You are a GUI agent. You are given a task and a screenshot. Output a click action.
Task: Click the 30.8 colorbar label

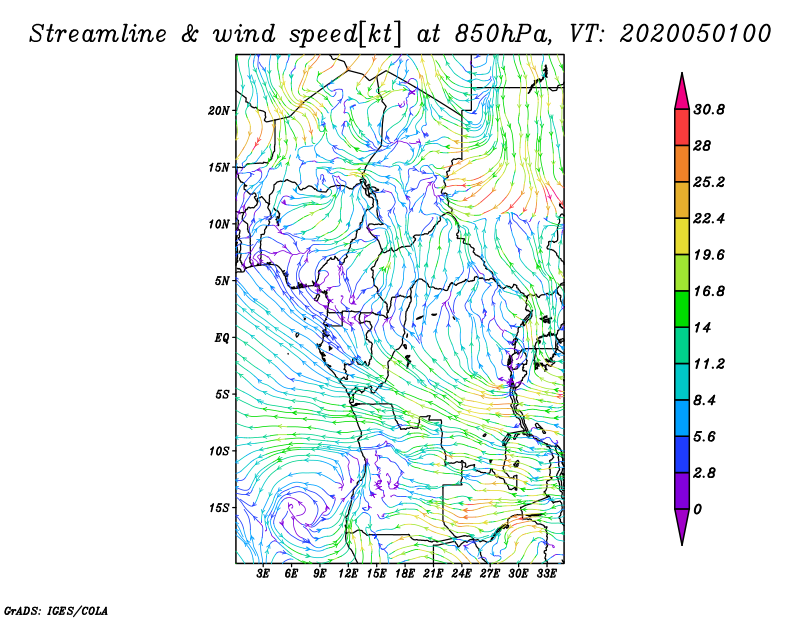pos(710,109)
